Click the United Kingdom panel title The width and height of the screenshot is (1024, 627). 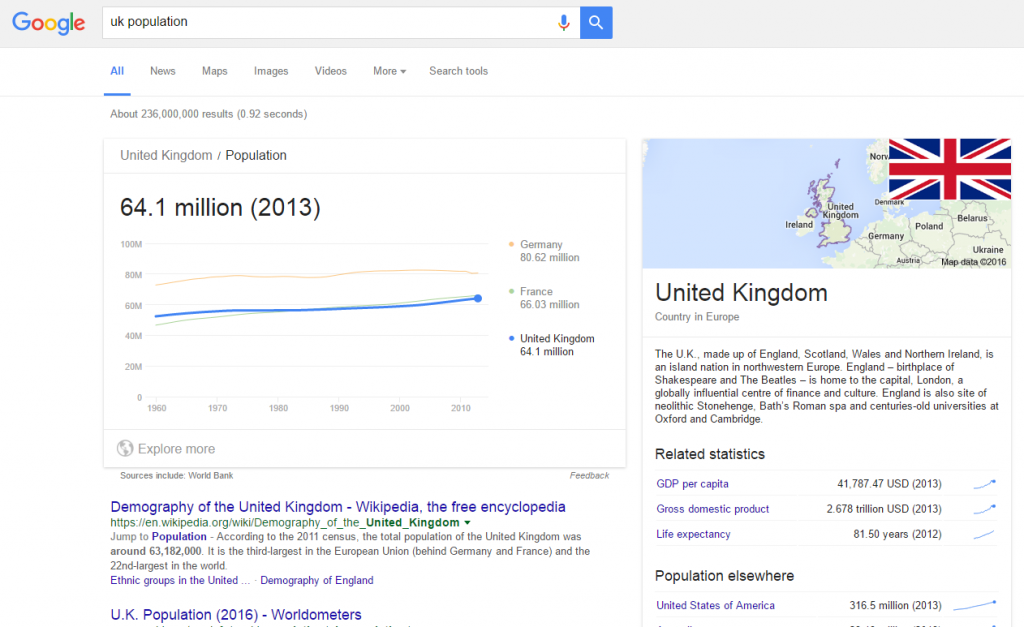click(x=741, y=293)
